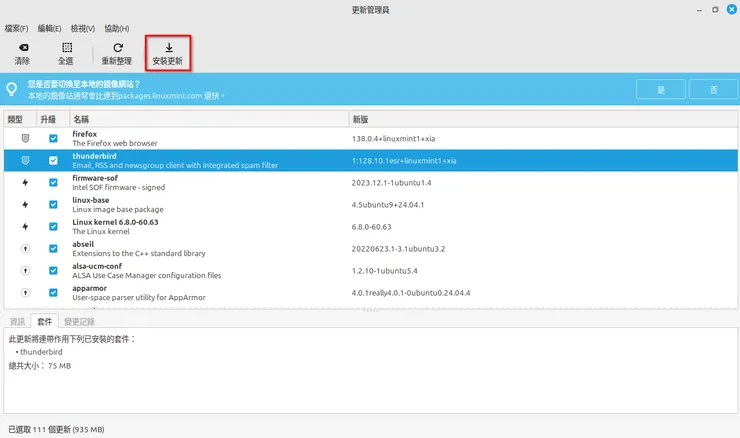The width and height of the screenshot is (740, 438).
Task: Click 安裝更新 (Install updates) download icon
Action: pyautogui.click(x=168, y=47)
